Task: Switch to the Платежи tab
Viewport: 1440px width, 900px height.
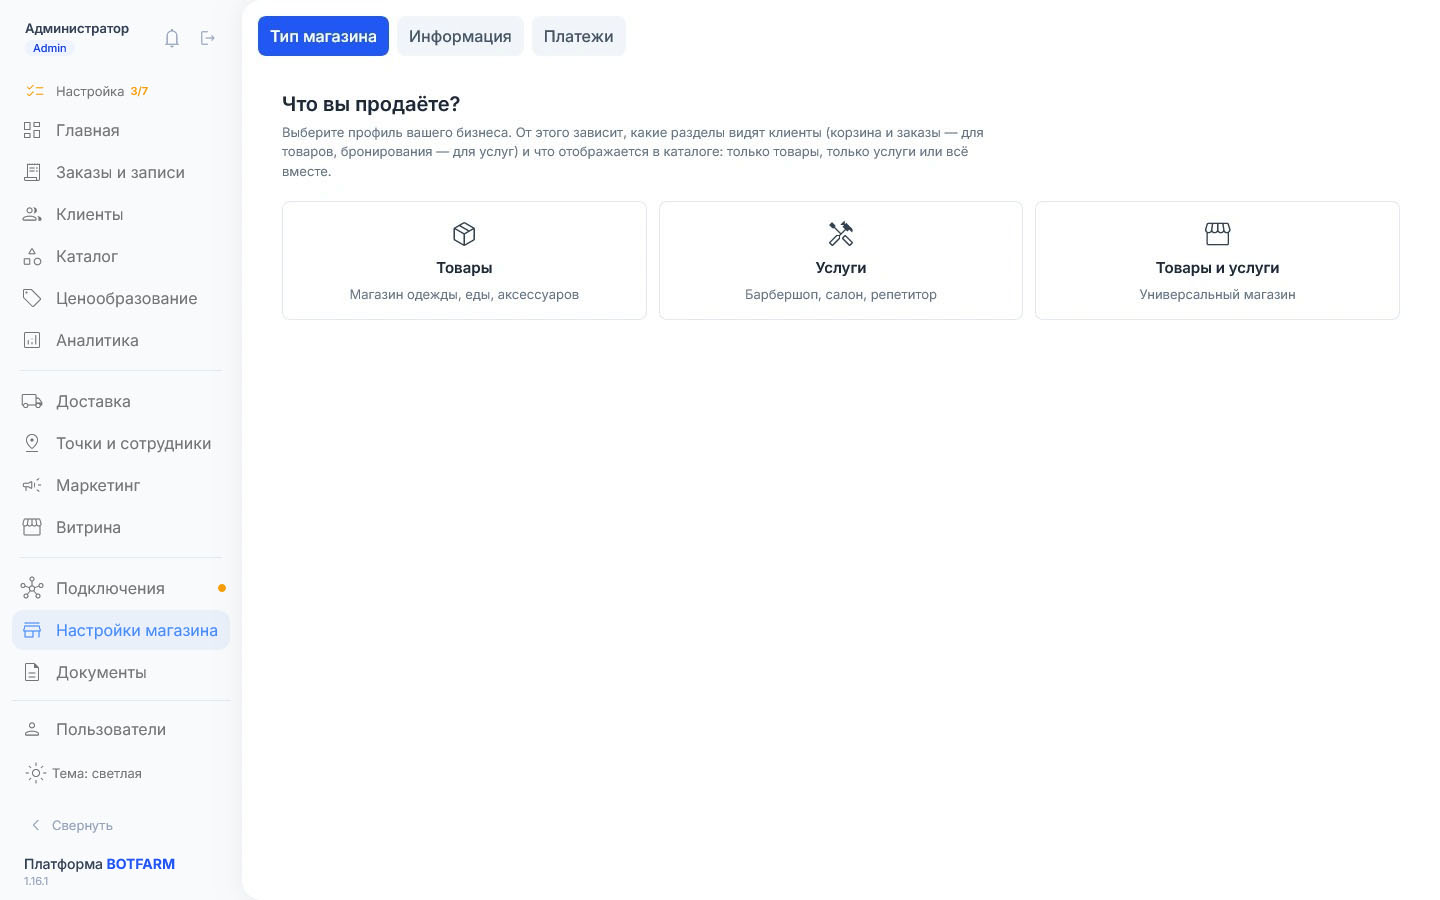Action: point(578,36)
